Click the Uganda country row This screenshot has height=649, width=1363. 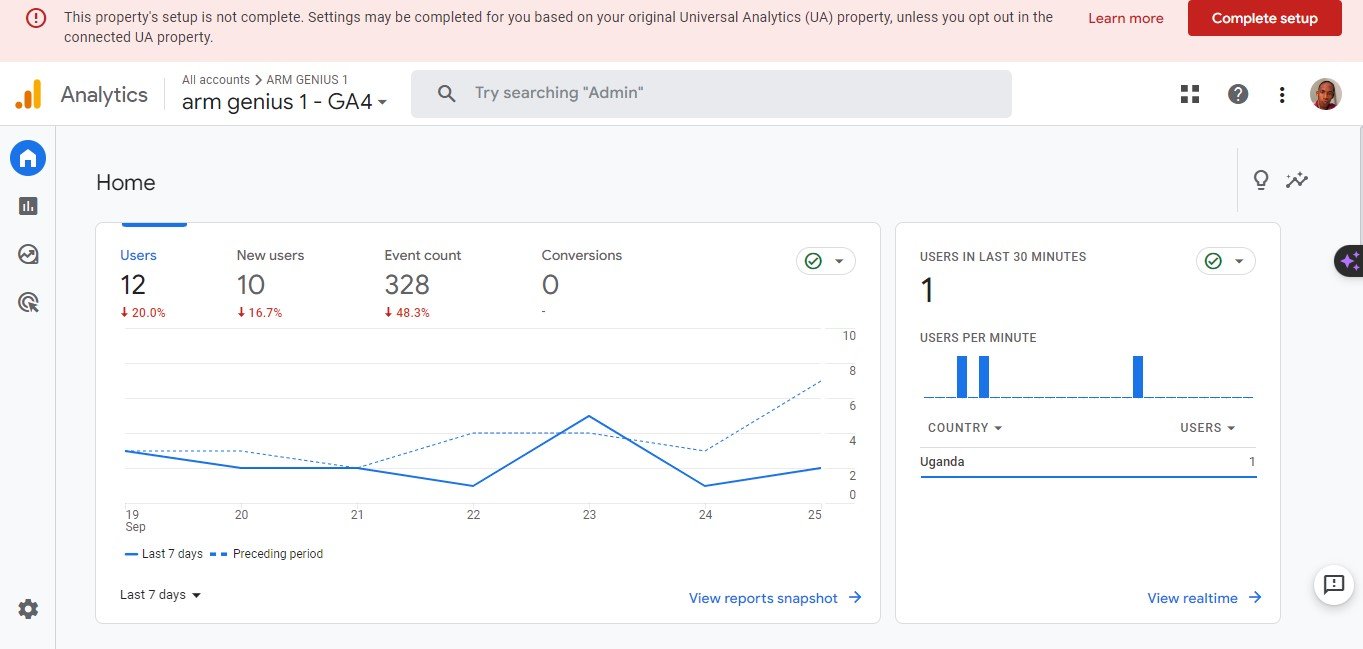coord(1088,462)
